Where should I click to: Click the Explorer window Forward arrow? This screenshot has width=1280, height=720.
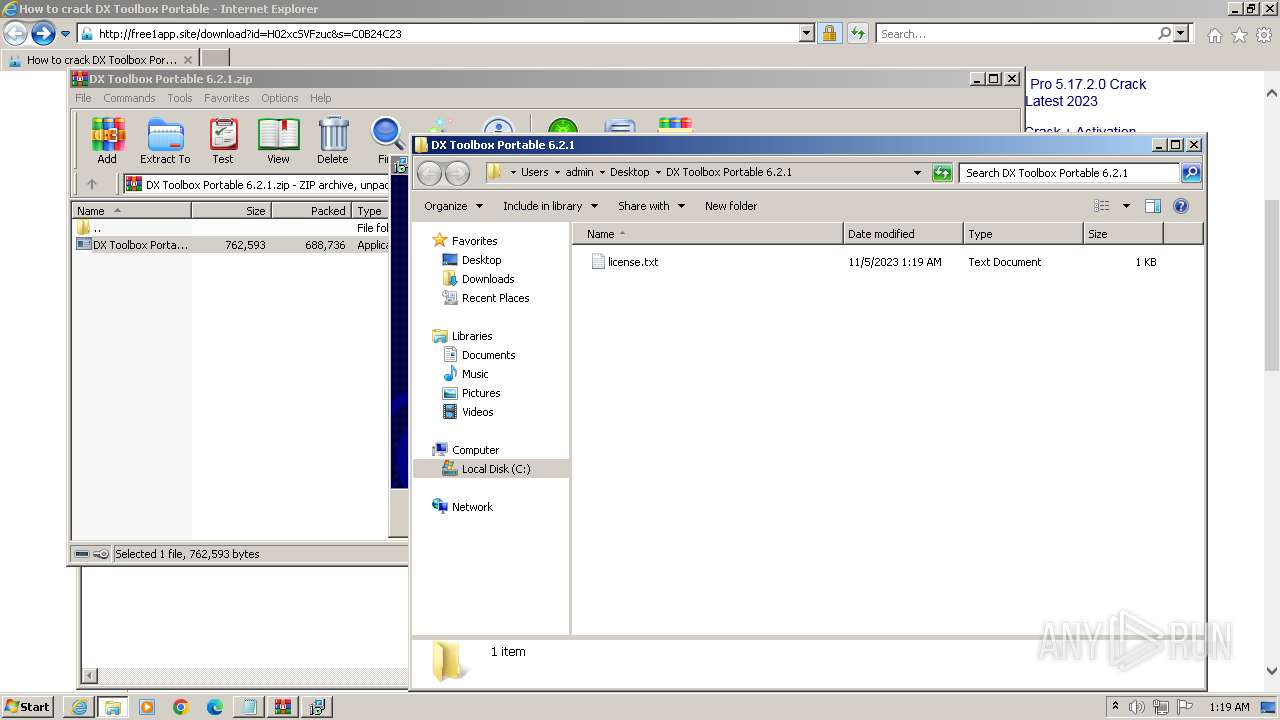point(458,172)
